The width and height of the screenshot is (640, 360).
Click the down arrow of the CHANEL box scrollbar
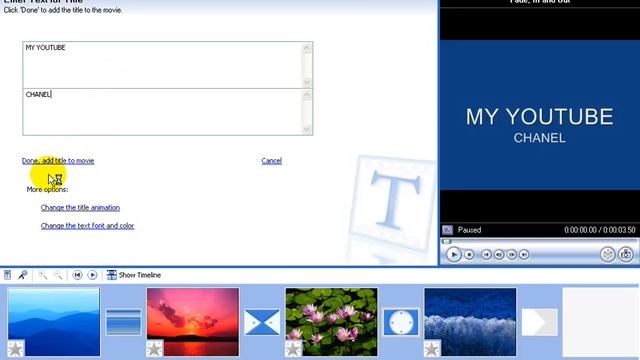(x=307, y=129)
